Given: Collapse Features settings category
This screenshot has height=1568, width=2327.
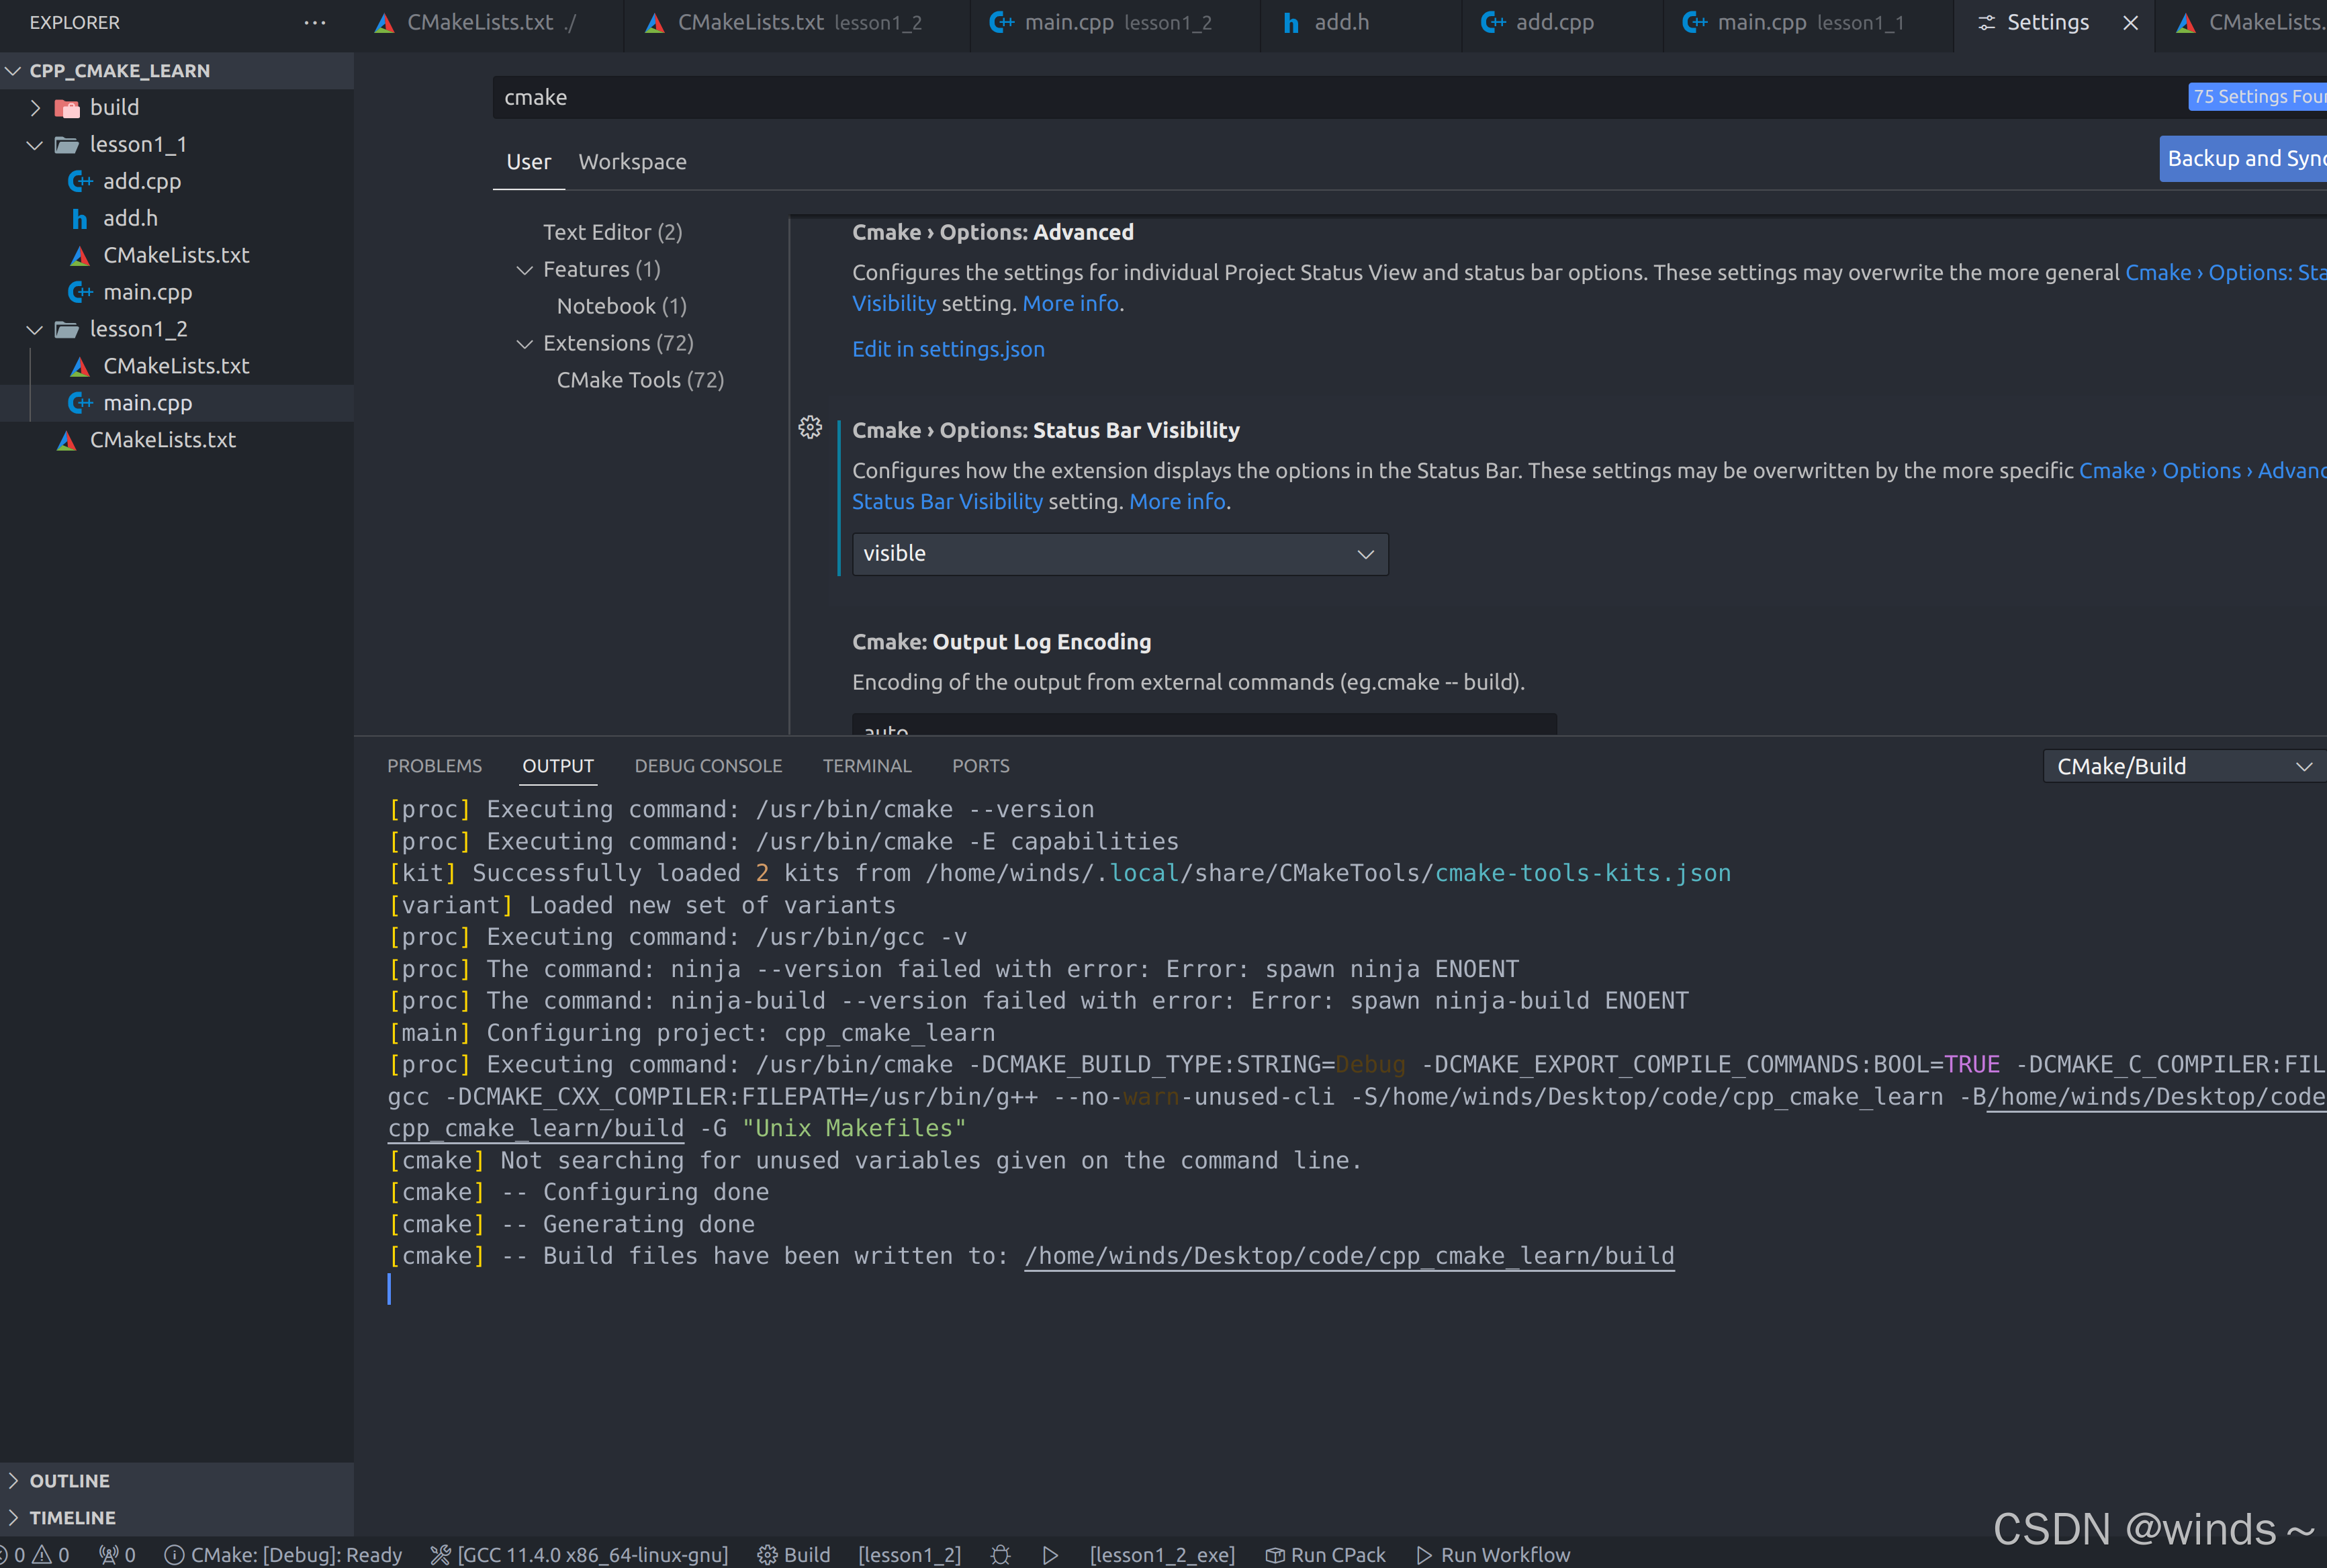Looking at the screenshot, I should pos(524,270).
